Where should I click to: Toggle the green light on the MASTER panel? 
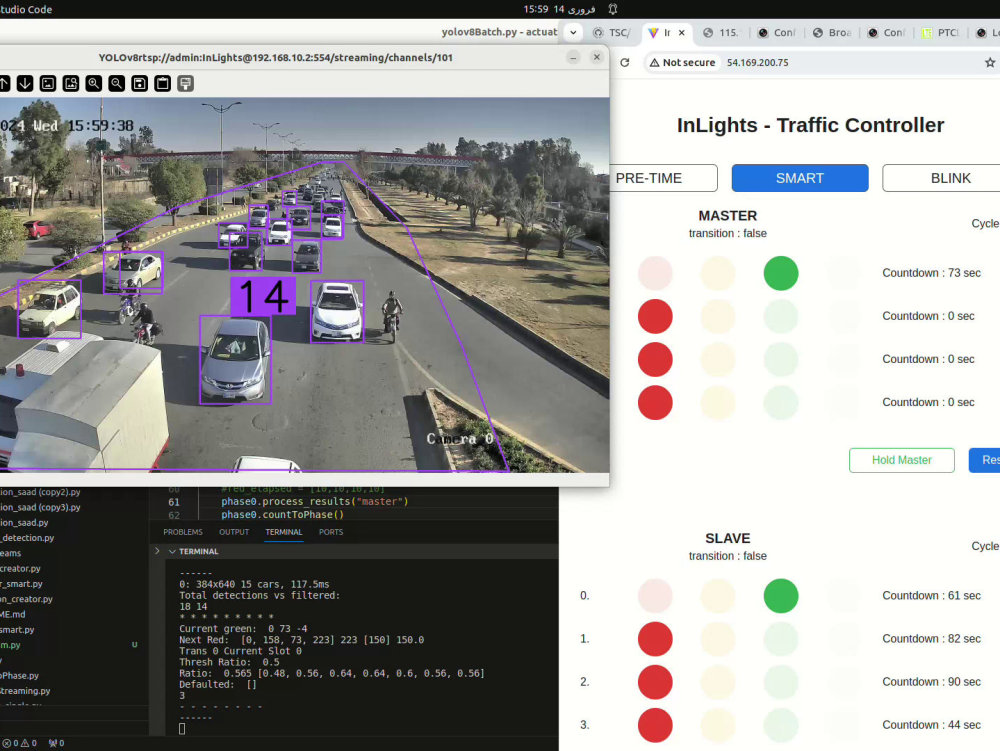point(781,272)
